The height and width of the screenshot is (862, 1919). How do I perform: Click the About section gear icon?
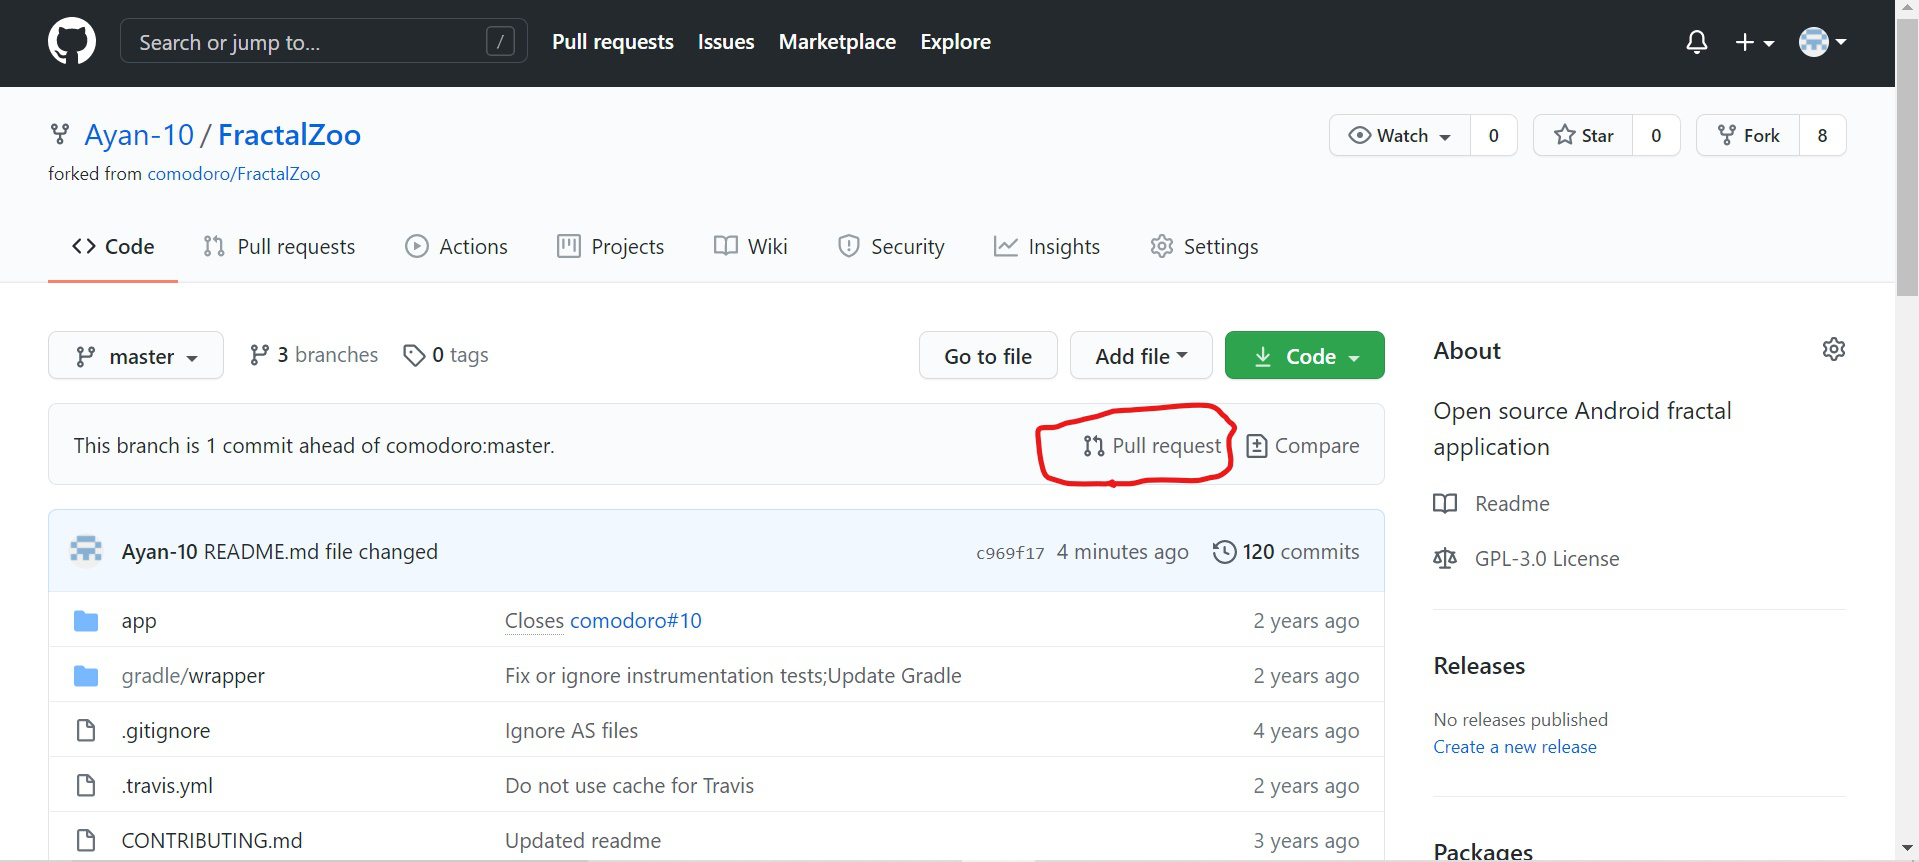click(1833, 349)
